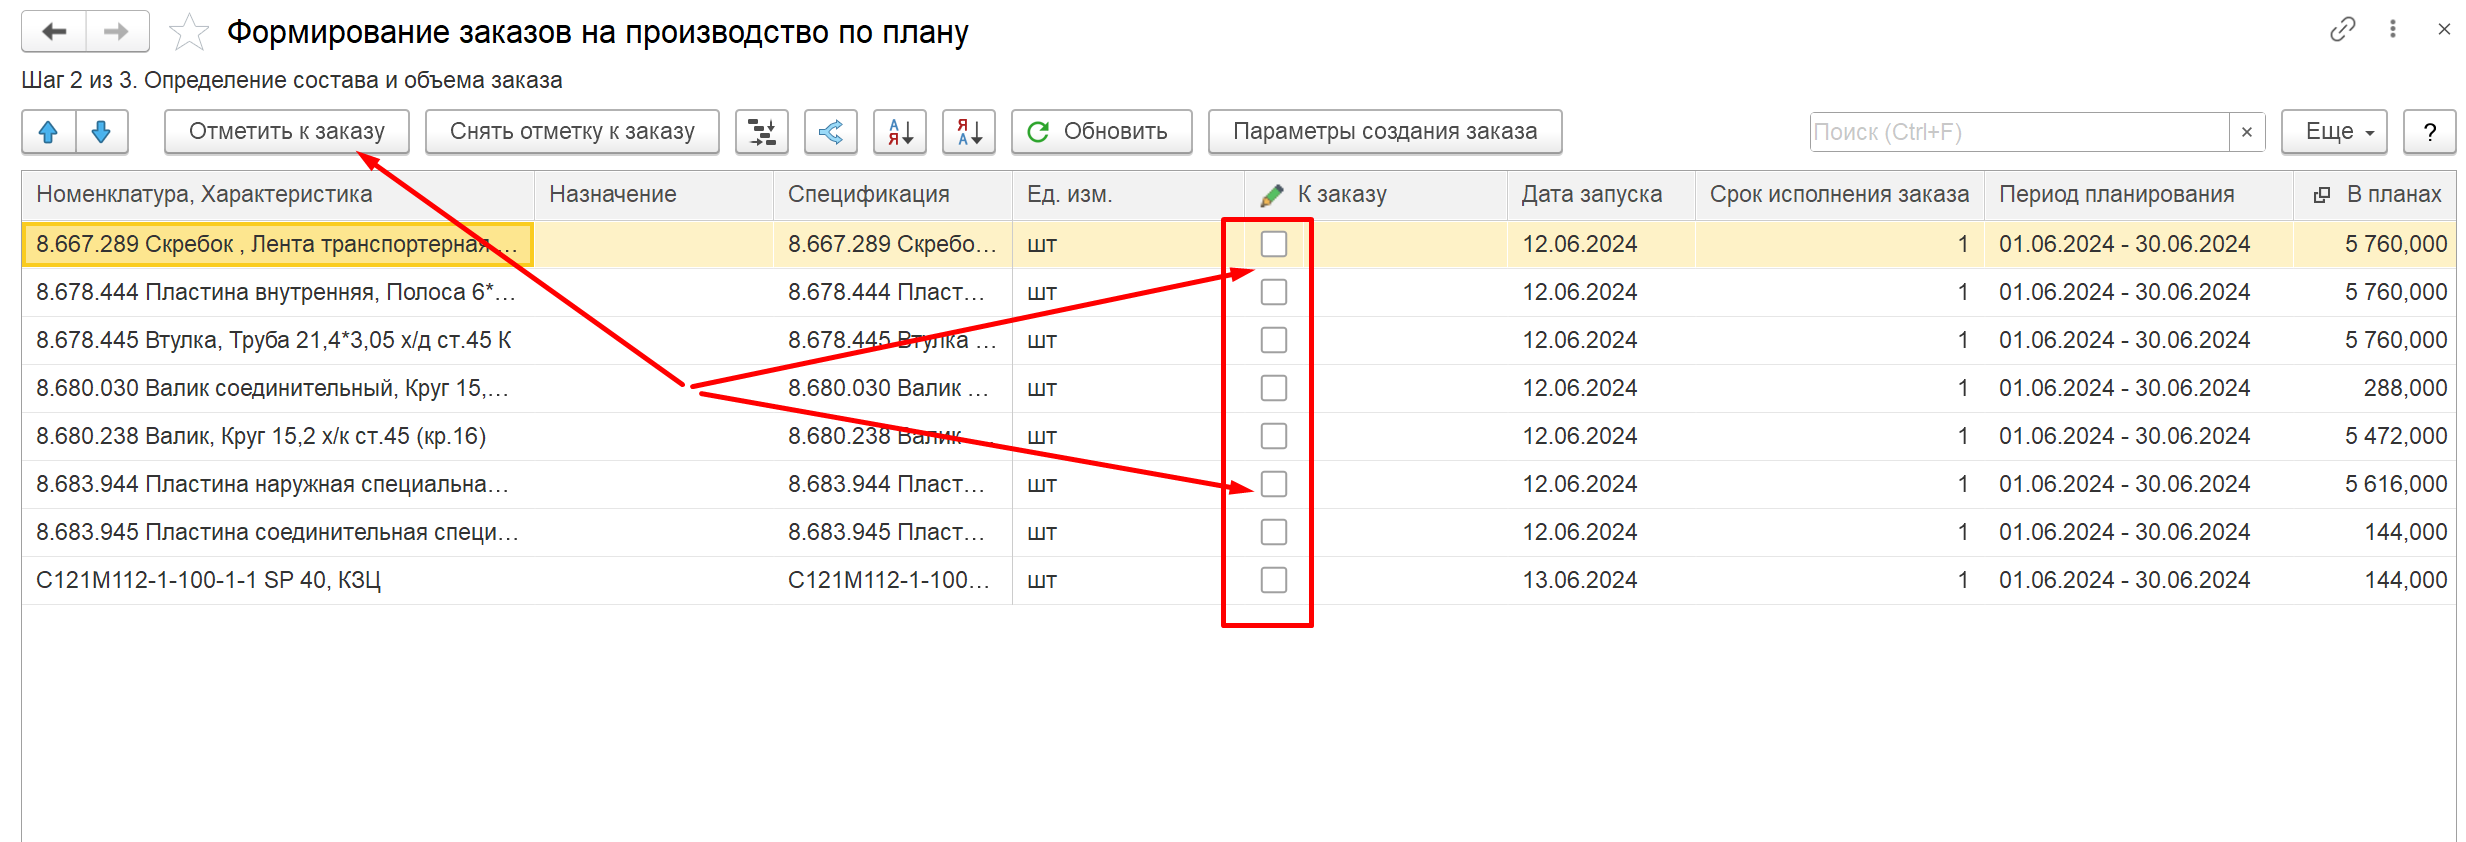Screen dimensions: 2466x842
Task: Check К заказу for 8.680.030 Валик соединительный
Action: (x=1274, y=388)
